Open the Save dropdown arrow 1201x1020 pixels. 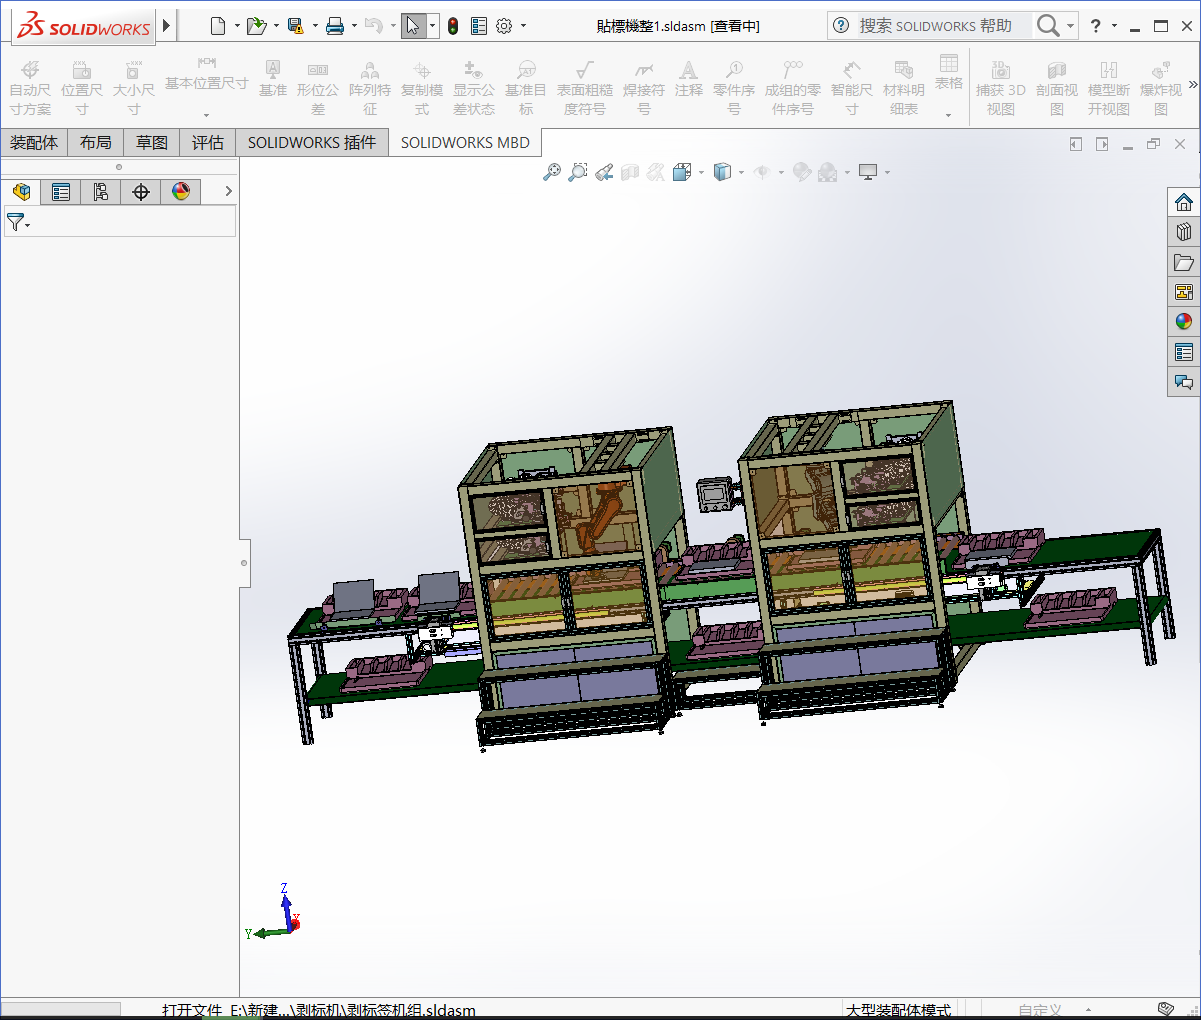pos(315,26)
